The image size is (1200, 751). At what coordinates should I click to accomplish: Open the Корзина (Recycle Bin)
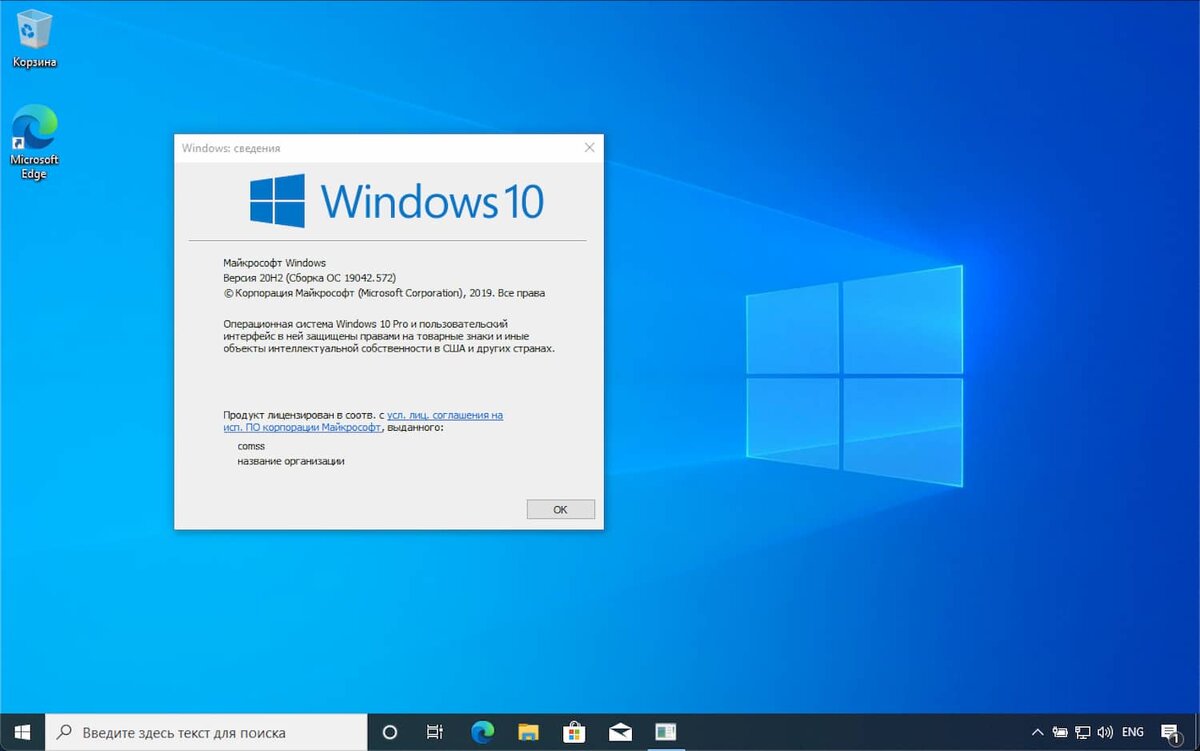(x=33, y=30)
